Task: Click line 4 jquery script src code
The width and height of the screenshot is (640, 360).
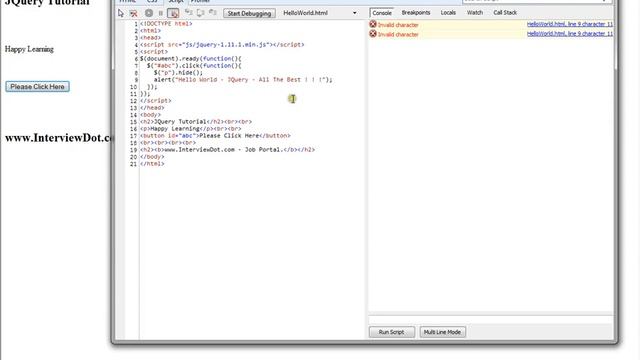Action: click(222, 44)
